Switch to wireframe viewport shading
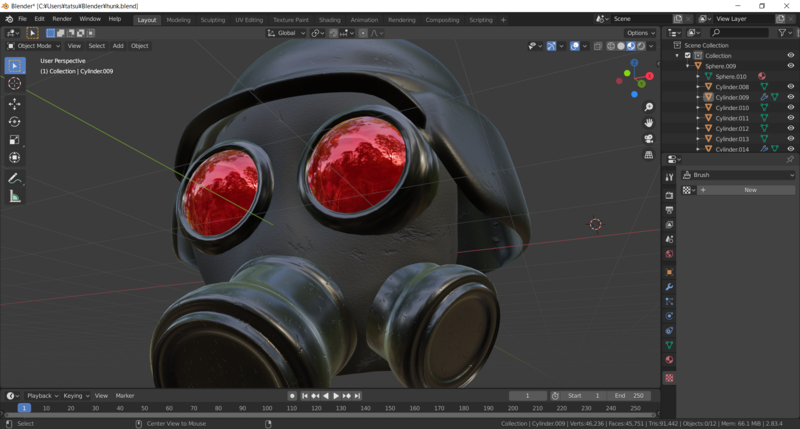 pos(611,46)
